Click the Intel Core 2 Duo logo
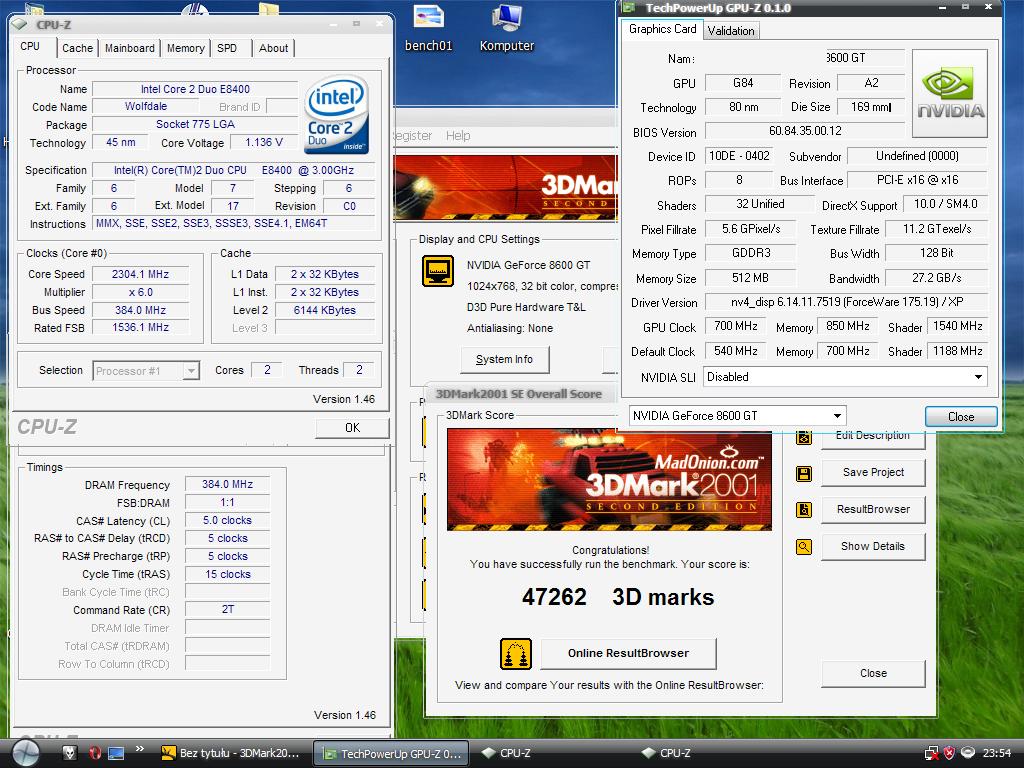The width and height of the screenshot is (1024, 768). (x=336, y=115)
